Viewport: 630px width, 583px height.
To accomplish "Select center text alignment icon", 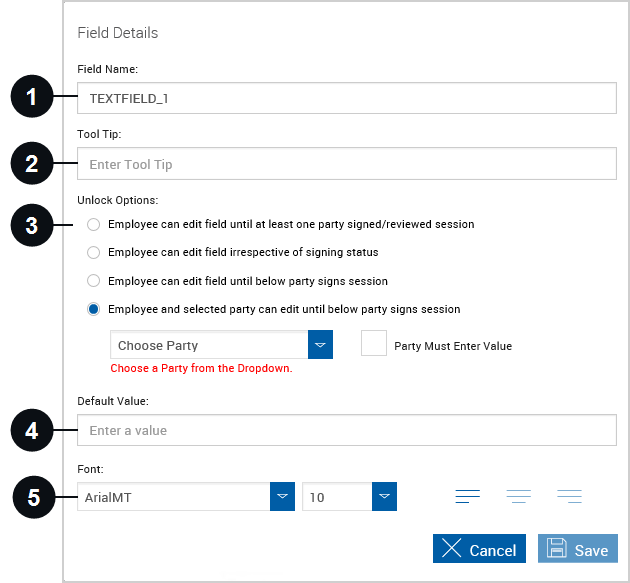I will (519, 497).
